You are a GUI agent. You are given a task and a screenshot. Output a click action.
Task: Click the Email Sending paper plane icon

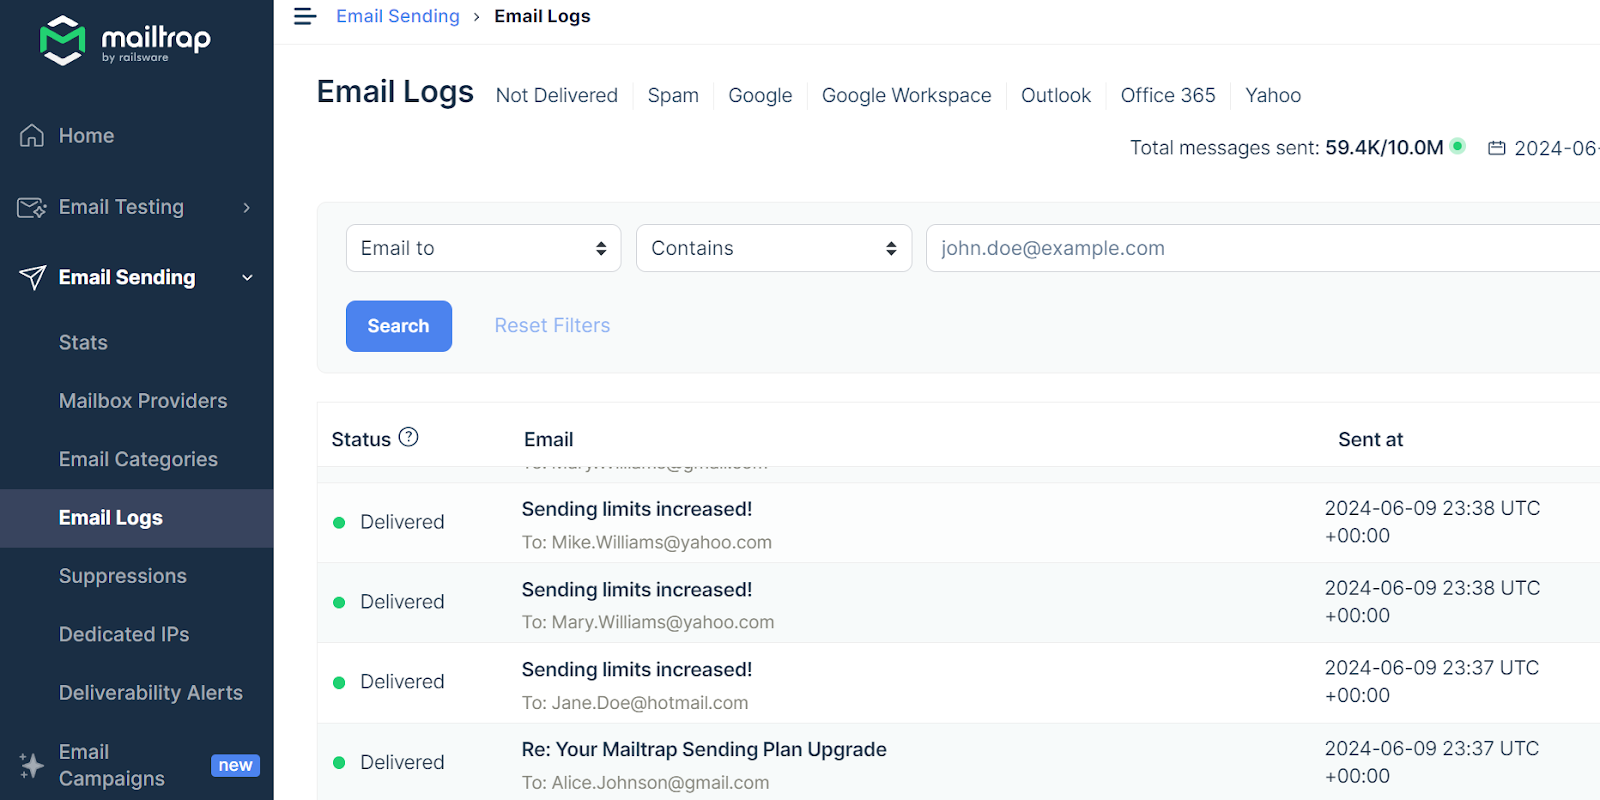tap(32, 277)
